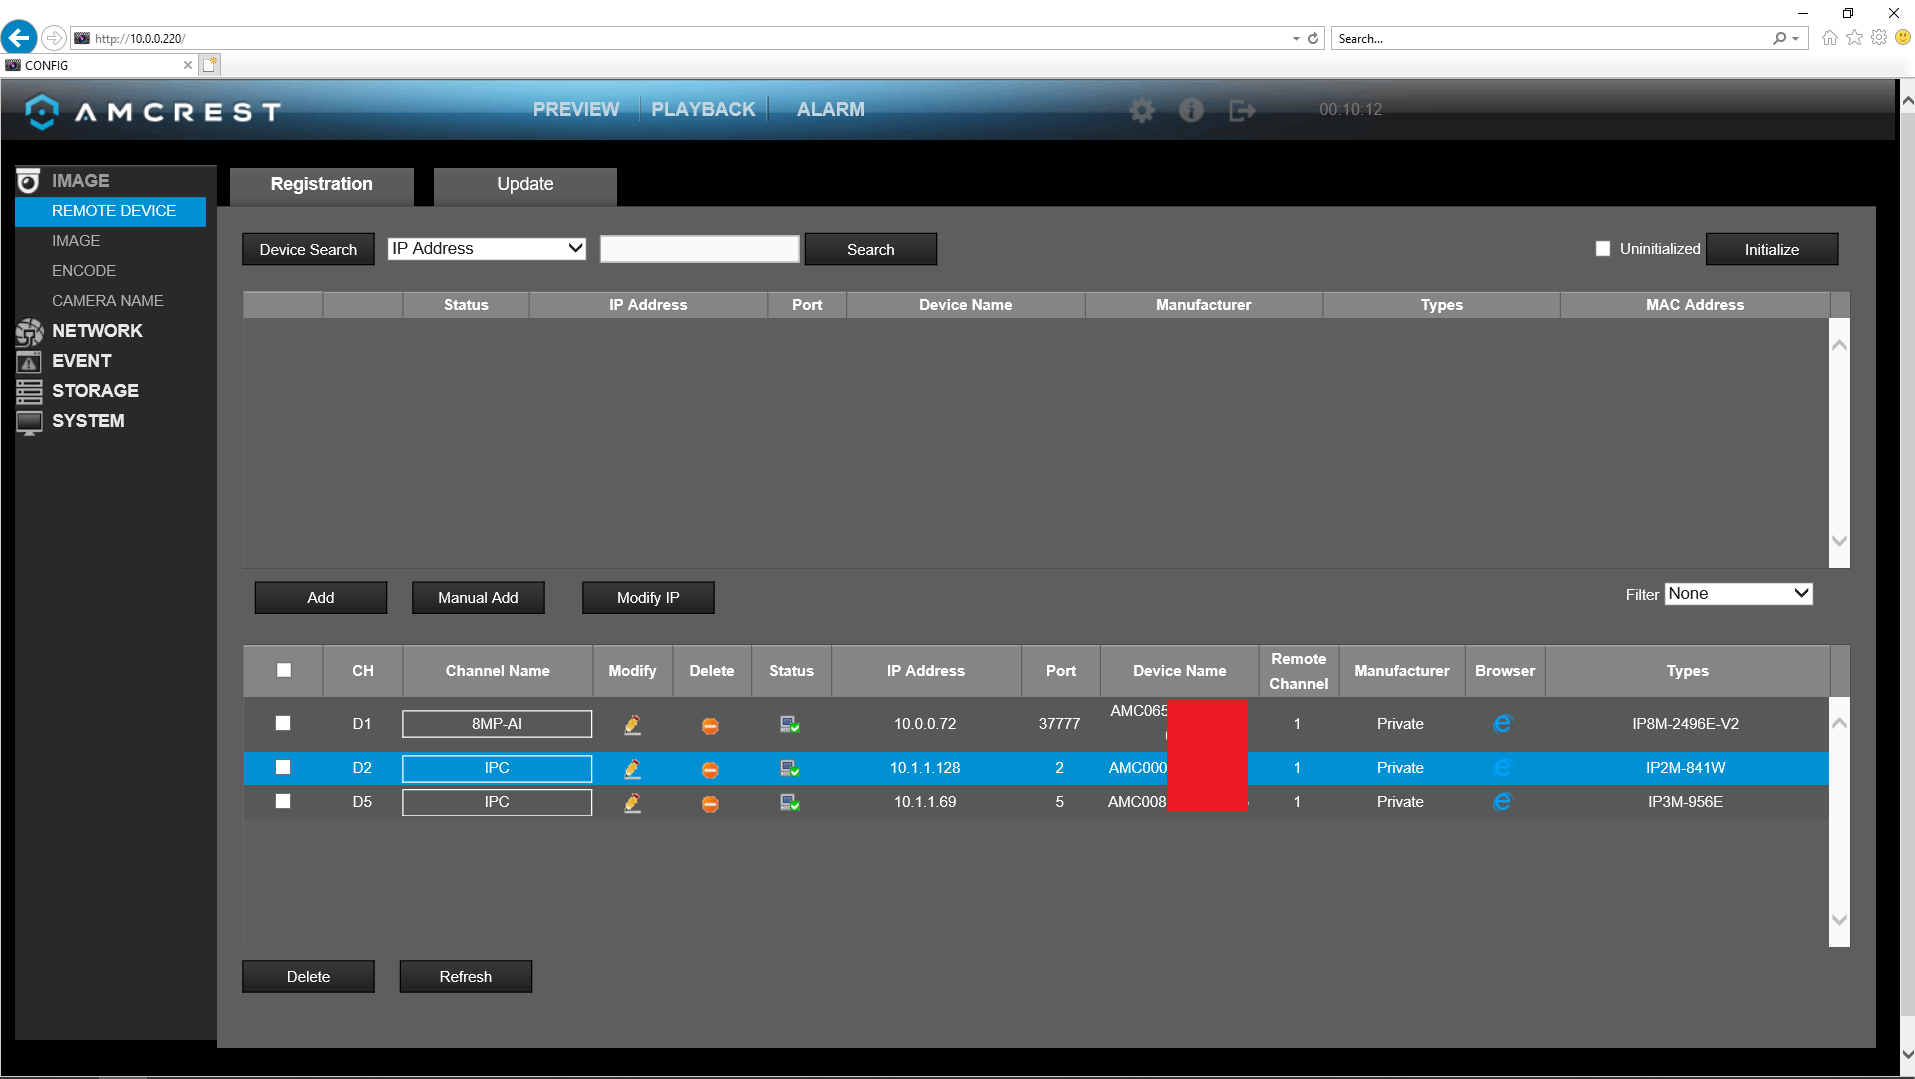Click the logout icon in header
The image size is (1915, 1079).
pos(1242,110)
